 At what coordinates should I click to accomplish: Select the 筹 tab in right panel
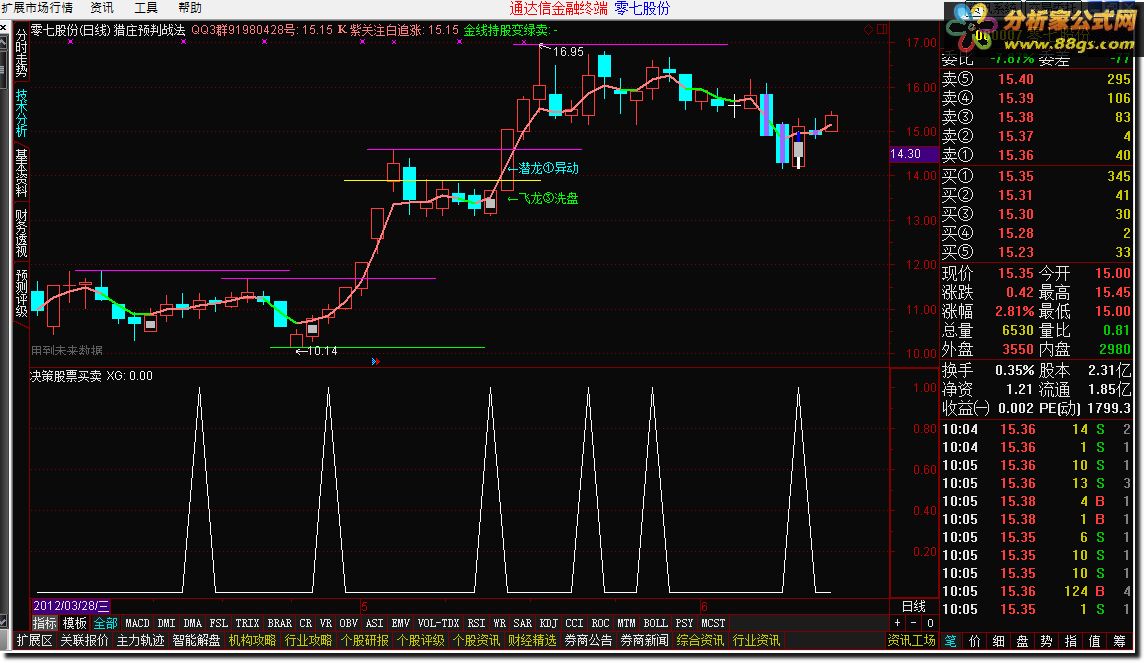[x=1119, y=641]
